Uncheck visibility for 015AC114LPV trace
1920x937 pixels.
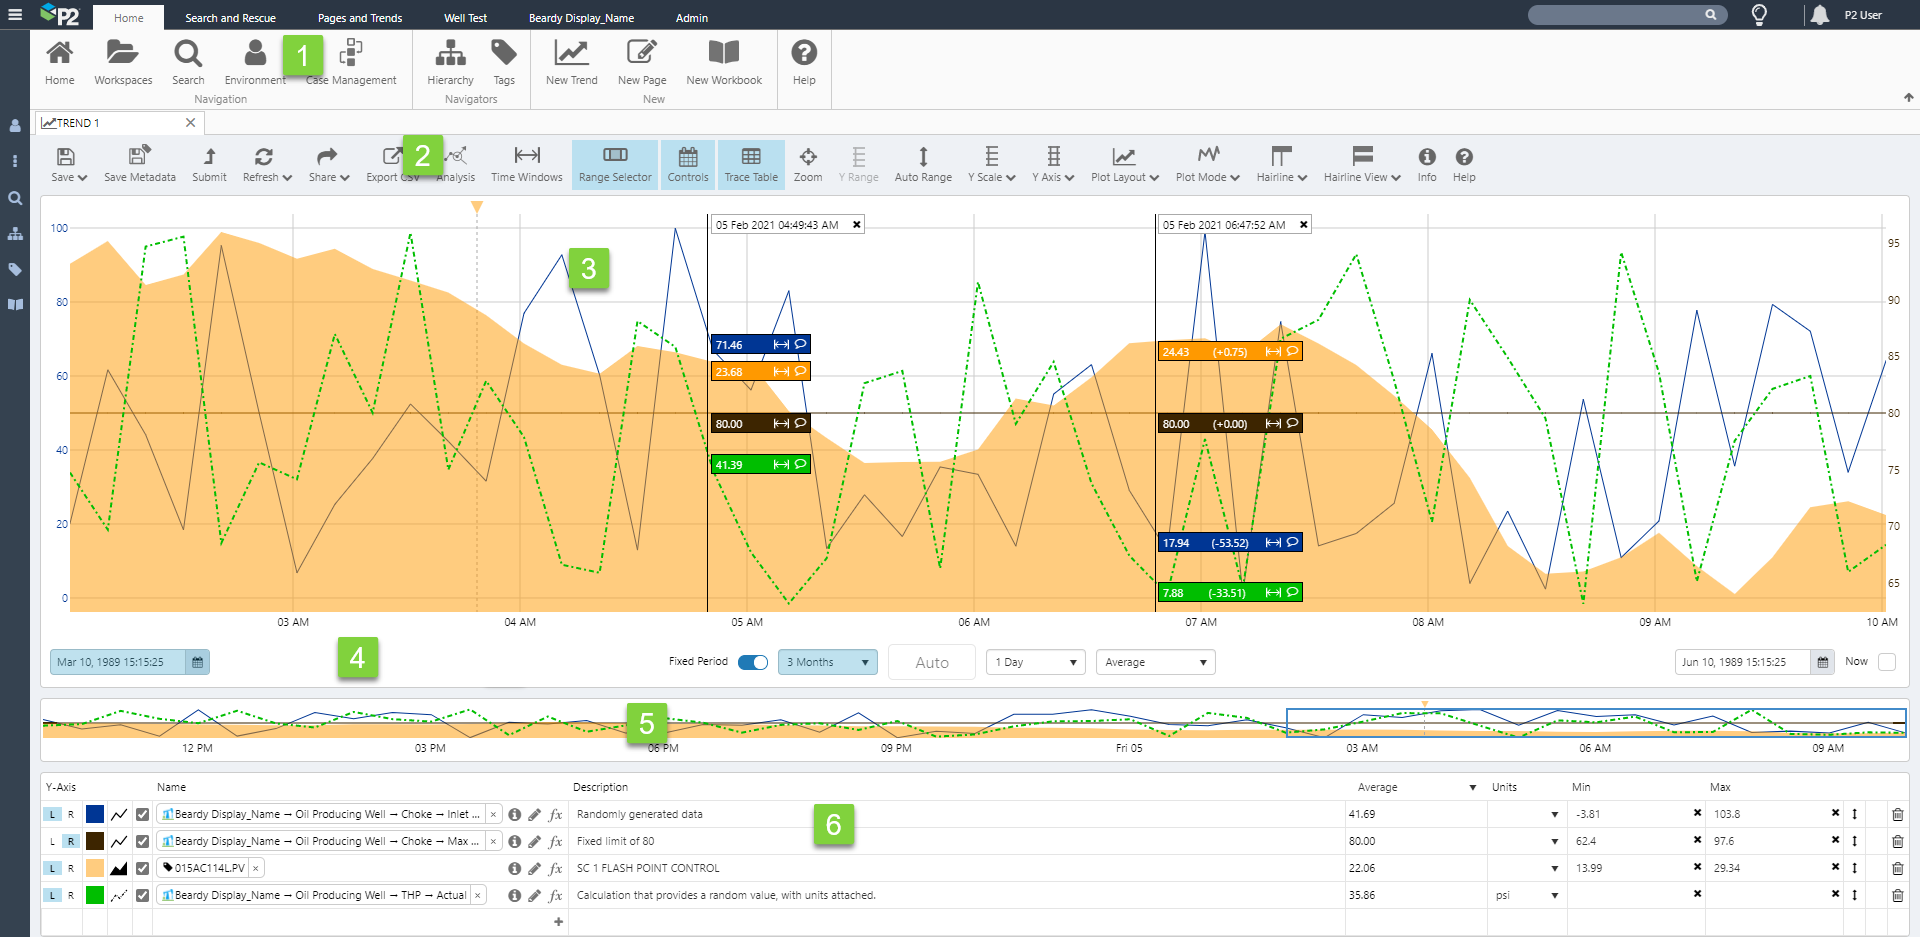coord(143,868)
